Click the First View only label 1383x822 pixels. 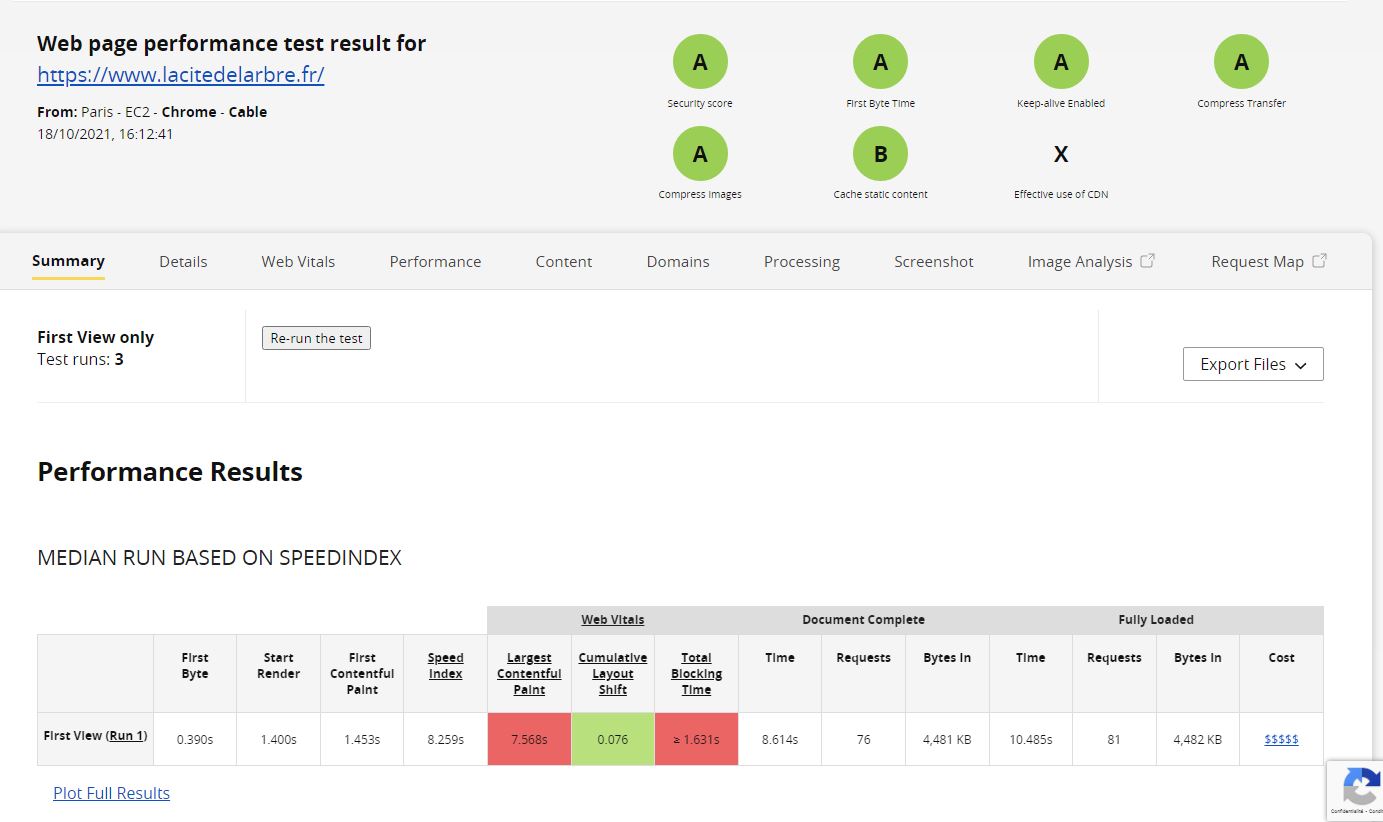click(95, 337)
